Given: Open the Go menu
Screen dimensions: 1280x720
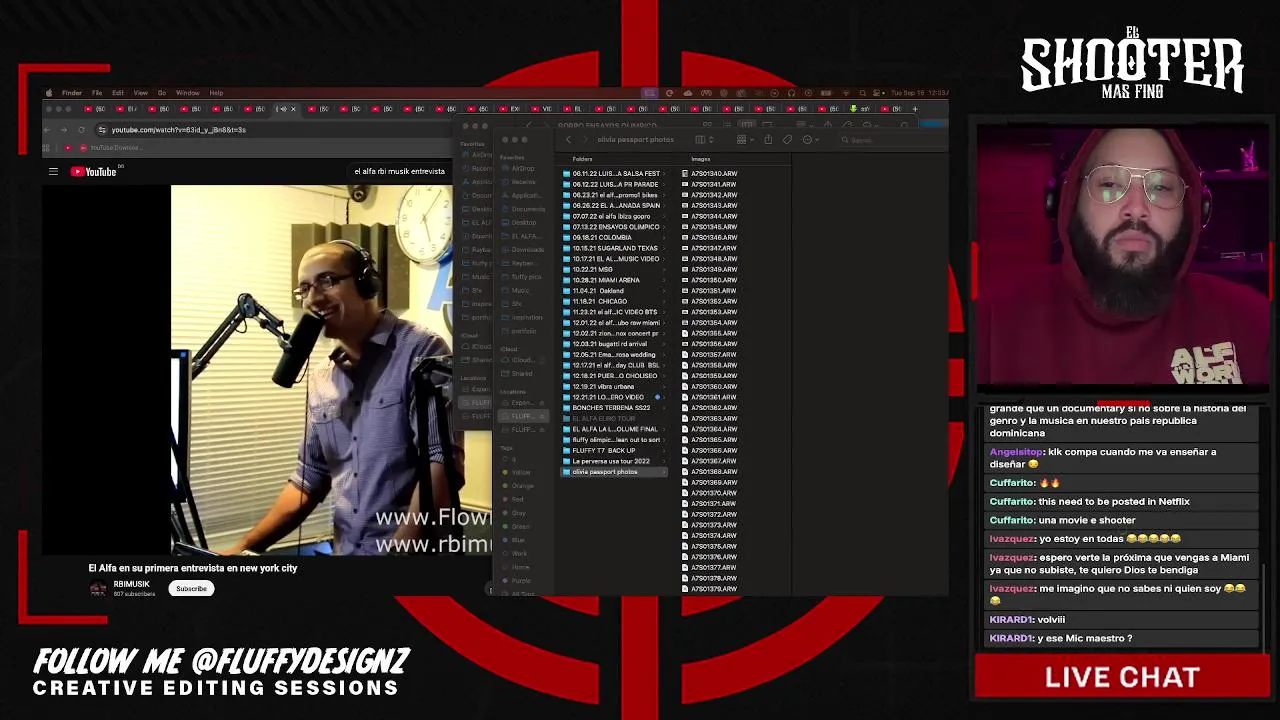Looking at the screenshot, I should click(162, 93).
